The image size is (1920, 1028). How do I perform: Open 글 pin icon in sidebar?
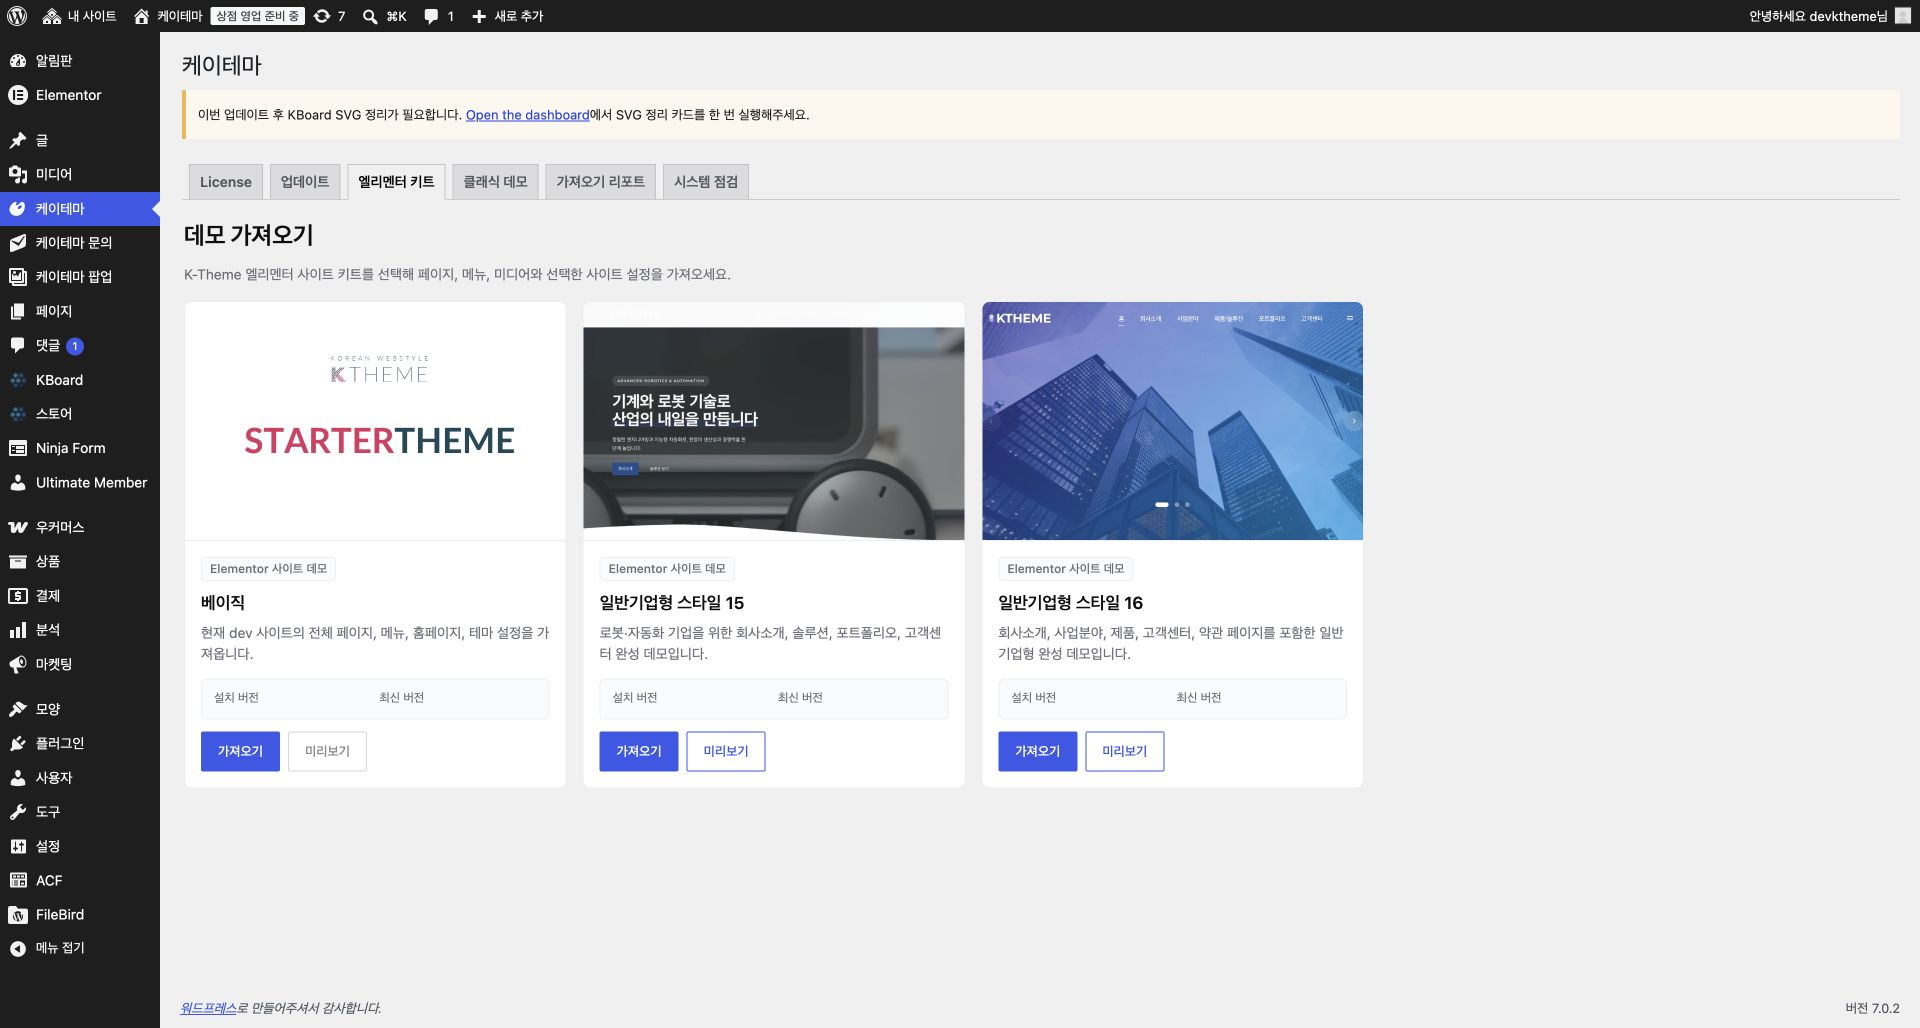(x=18, y=140)
